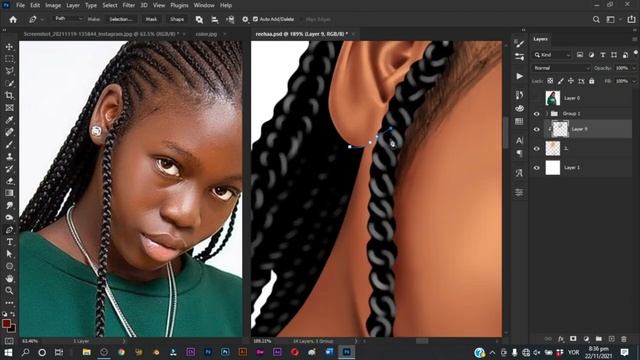Select the Eyedropper tool
Image resolution: width=640 pixels, height=360 pixels.
[9, 120]
